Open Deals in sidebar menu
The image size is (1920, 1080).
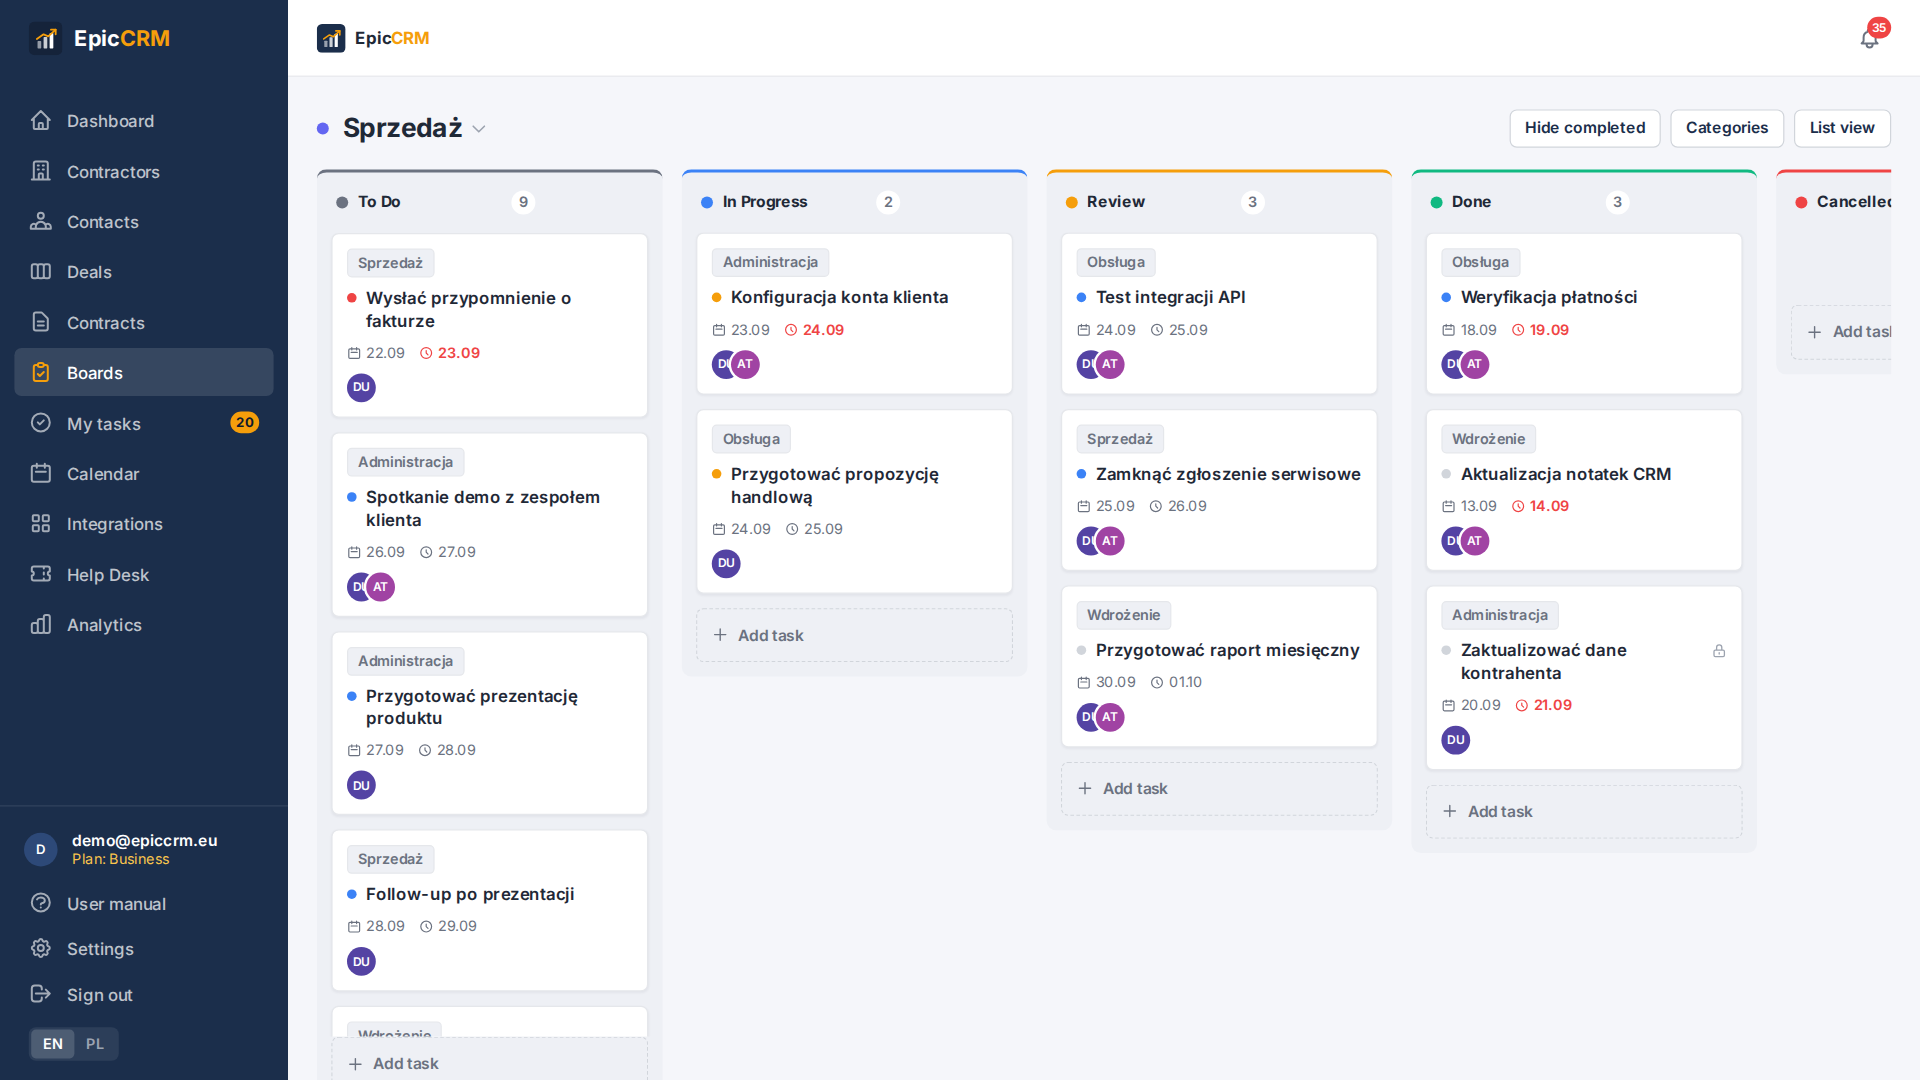click(144, 272)
